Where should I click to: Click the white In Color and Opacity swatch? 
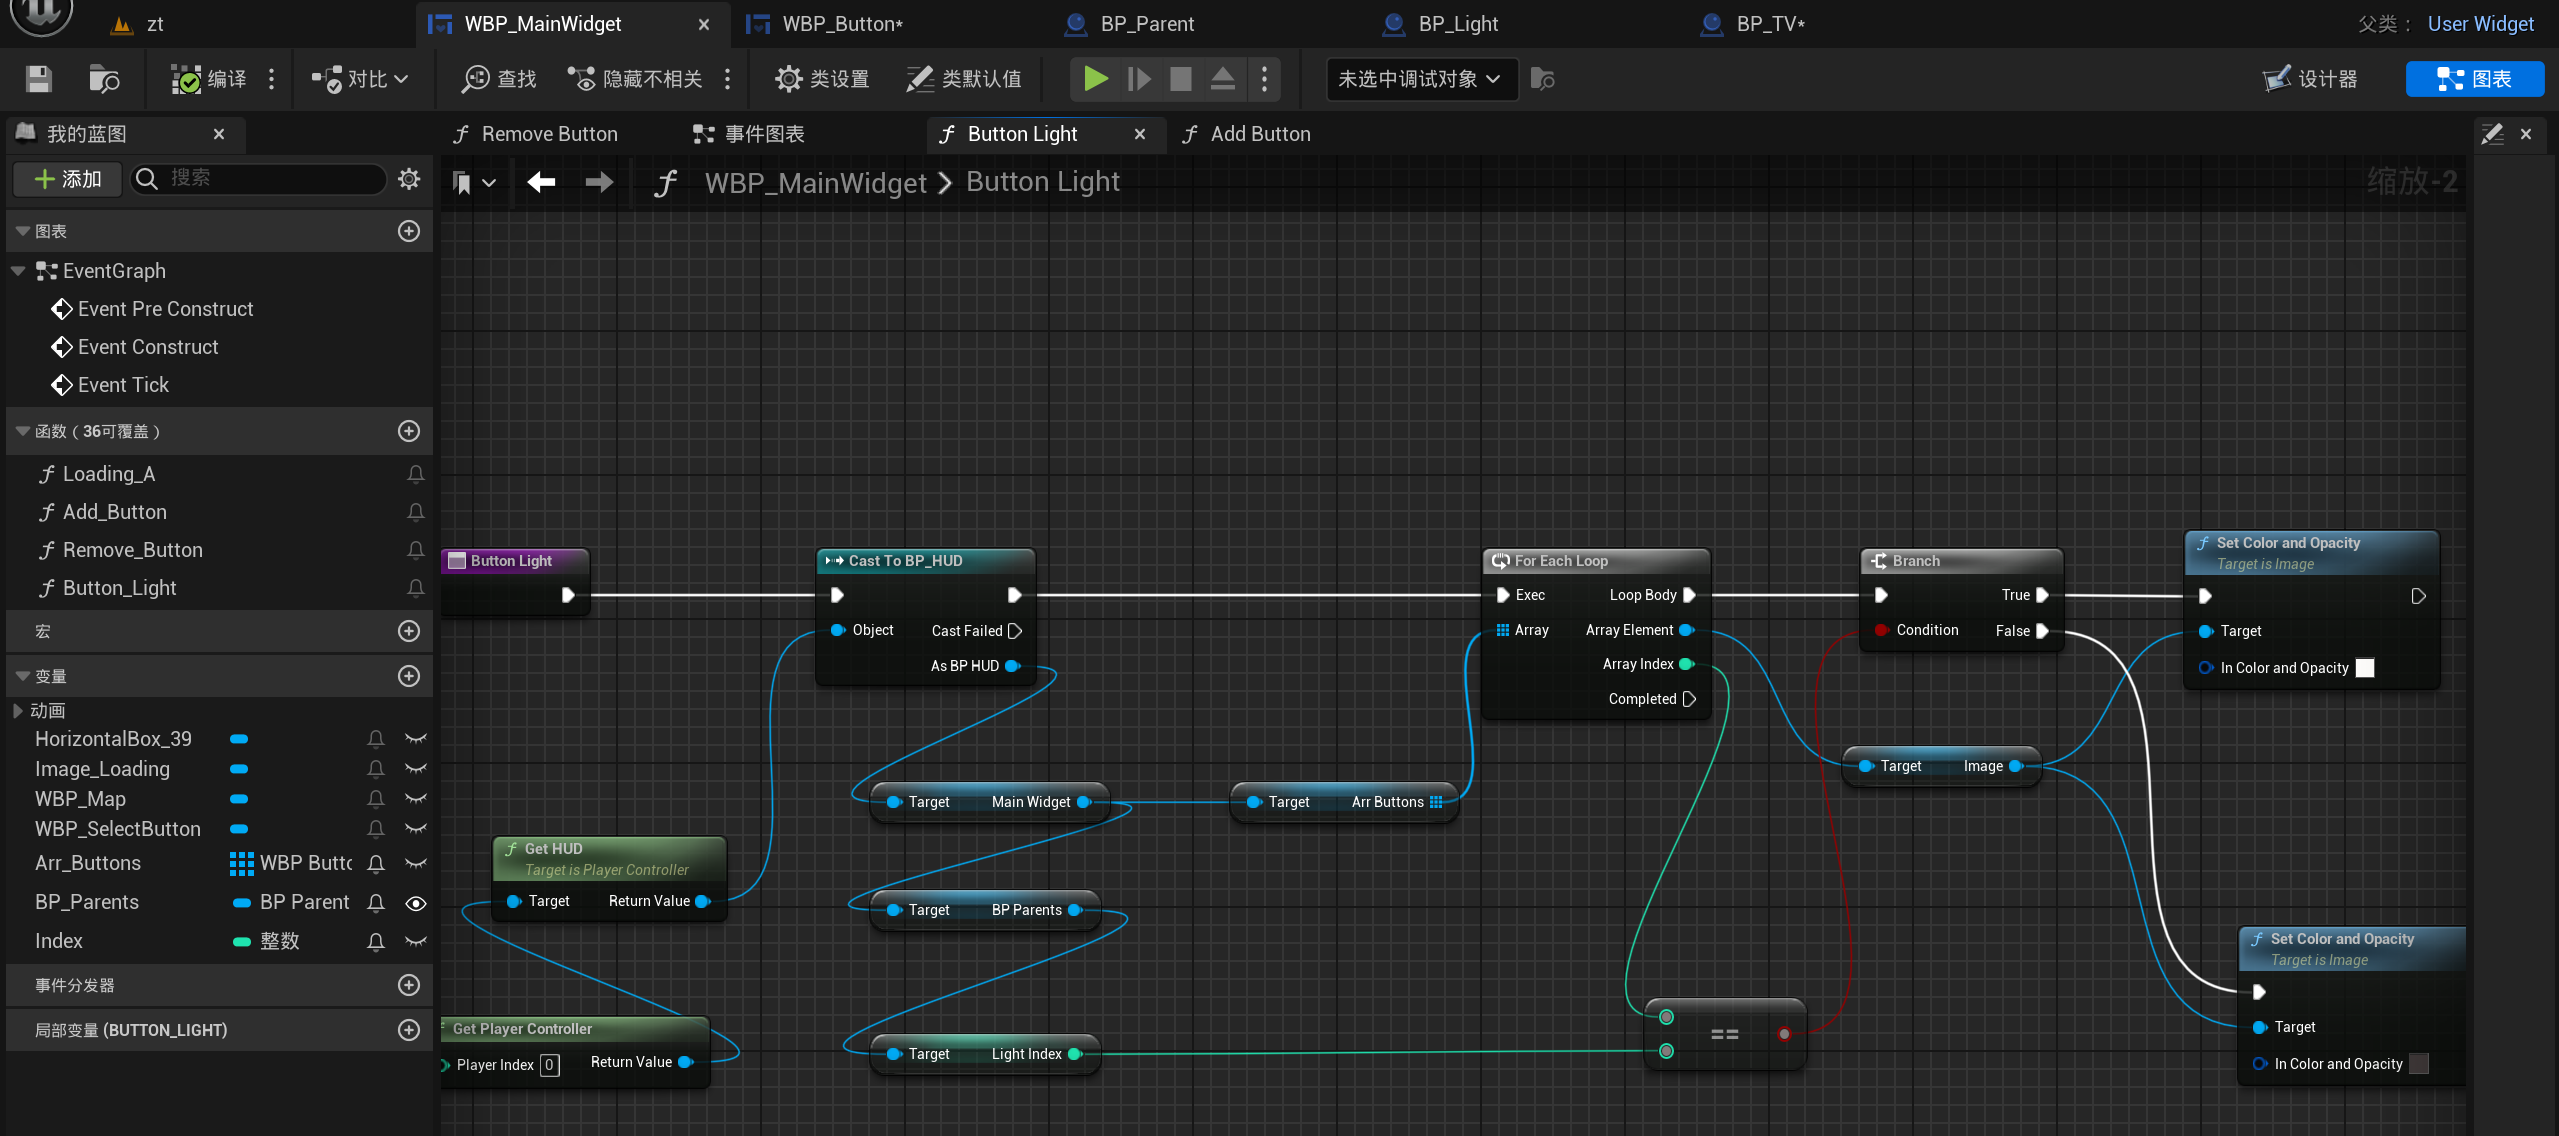[2364, 668]
